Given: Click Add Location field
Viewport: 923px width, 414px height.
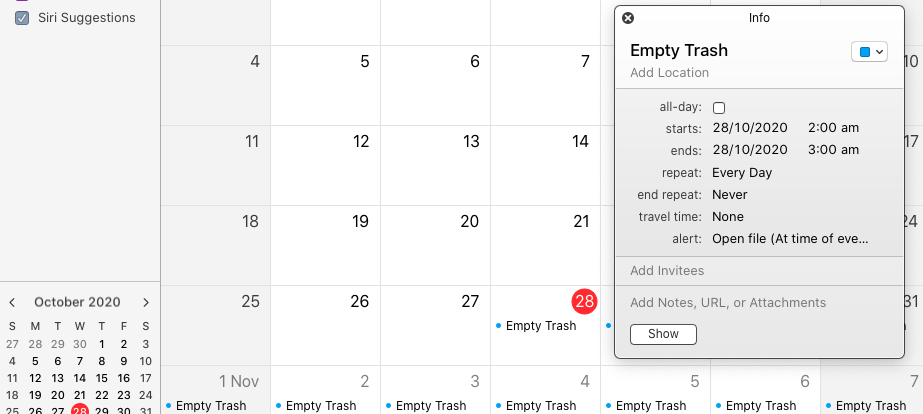Looking at the screenshot, I should (669, 73).
